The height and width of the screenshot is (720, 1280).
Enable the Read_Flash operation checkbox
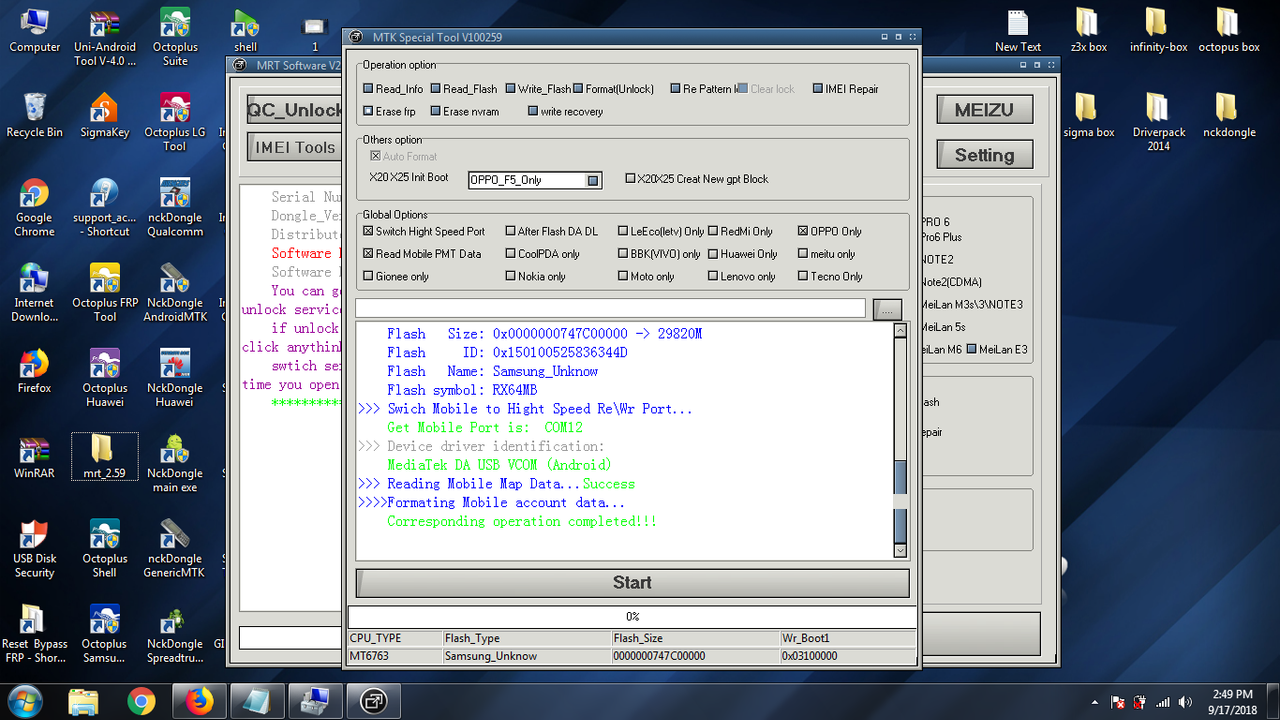click(x=436, y=89)
